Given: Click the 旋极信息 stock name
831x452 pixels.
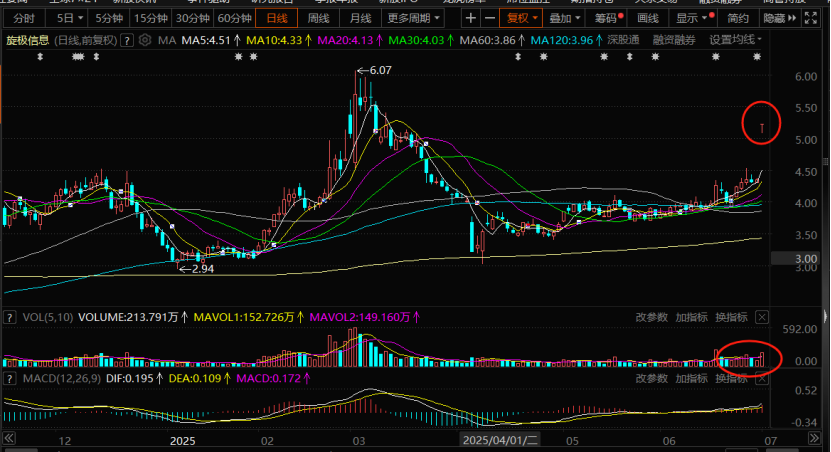Looking at the screenshot, I should coord(28,40).
